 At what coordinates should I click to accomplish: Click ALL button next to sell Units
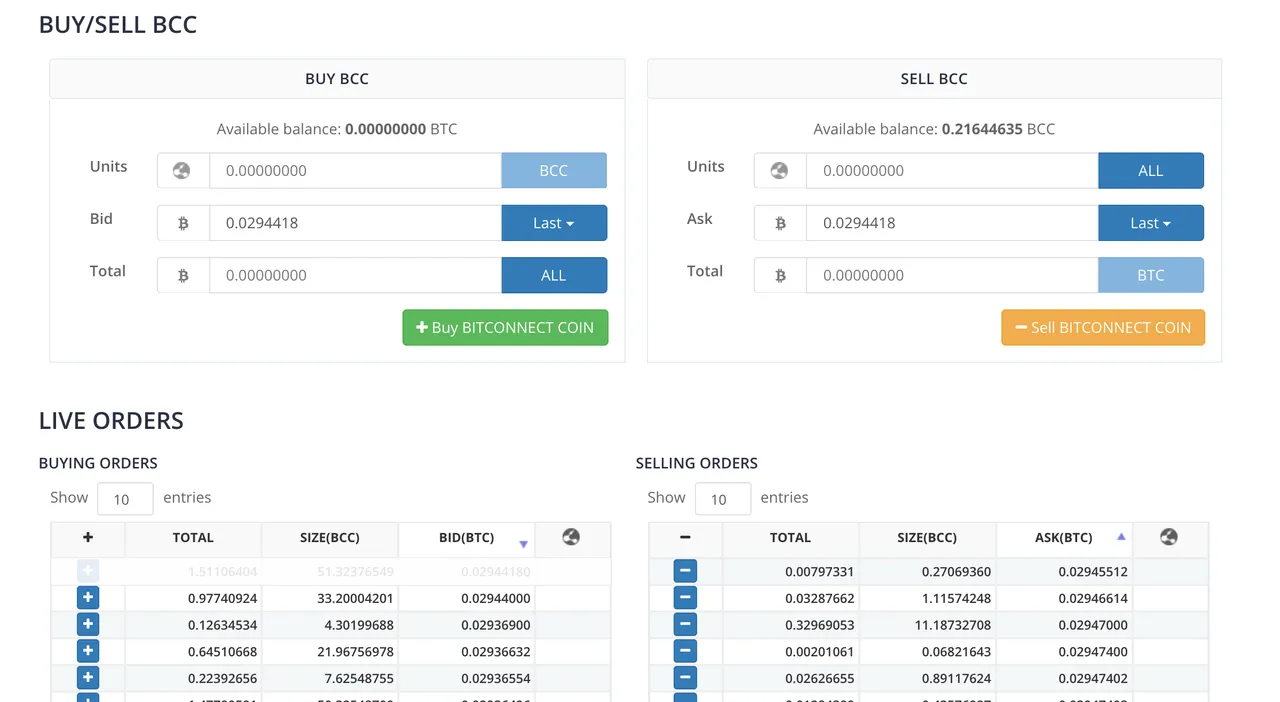point(1151,171)
